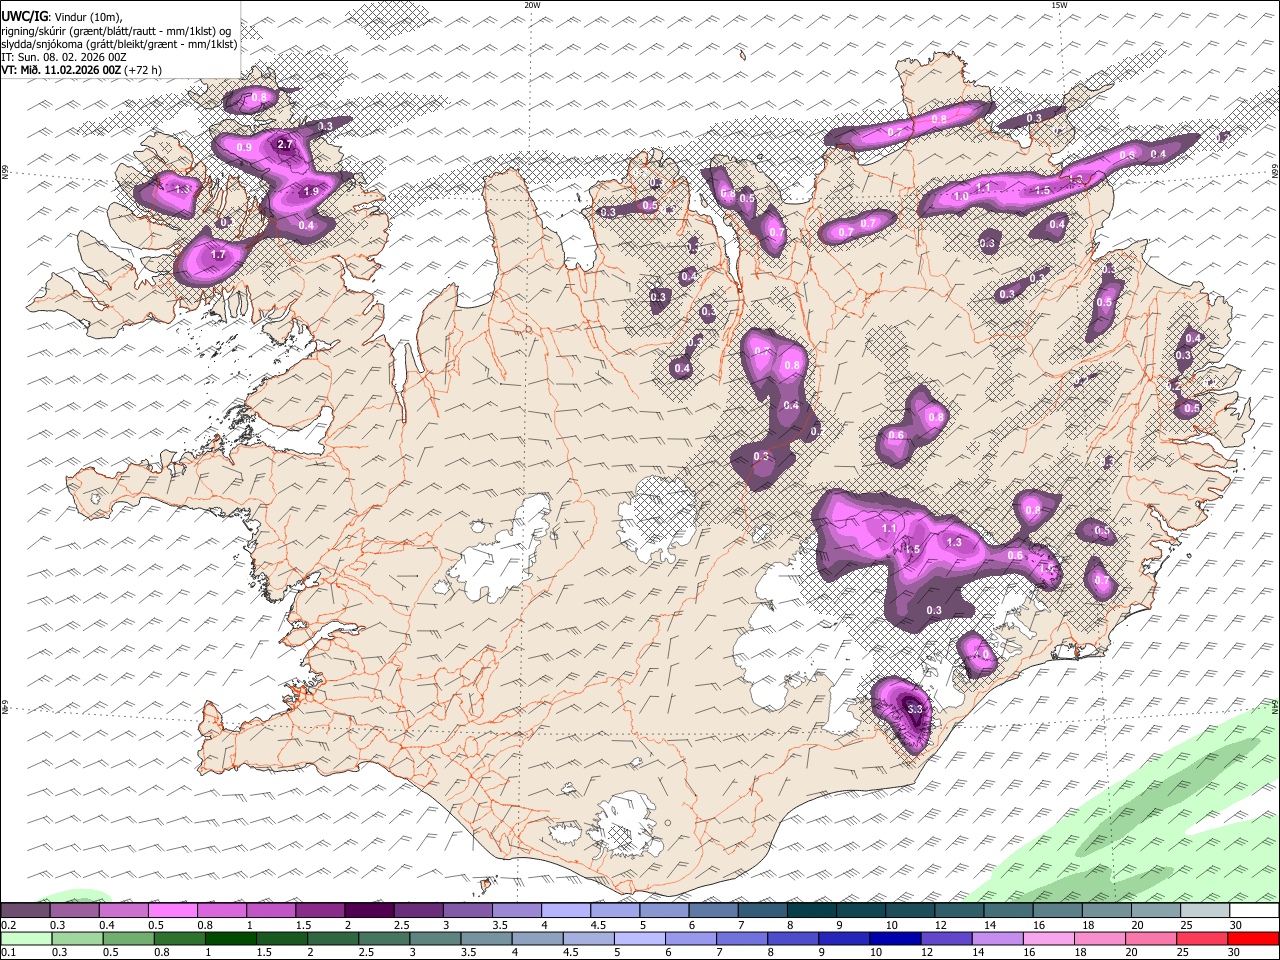Select the "1.0" snowfall value in the northeast
This screenshot has width=1280, height=960.
point(961,197)
